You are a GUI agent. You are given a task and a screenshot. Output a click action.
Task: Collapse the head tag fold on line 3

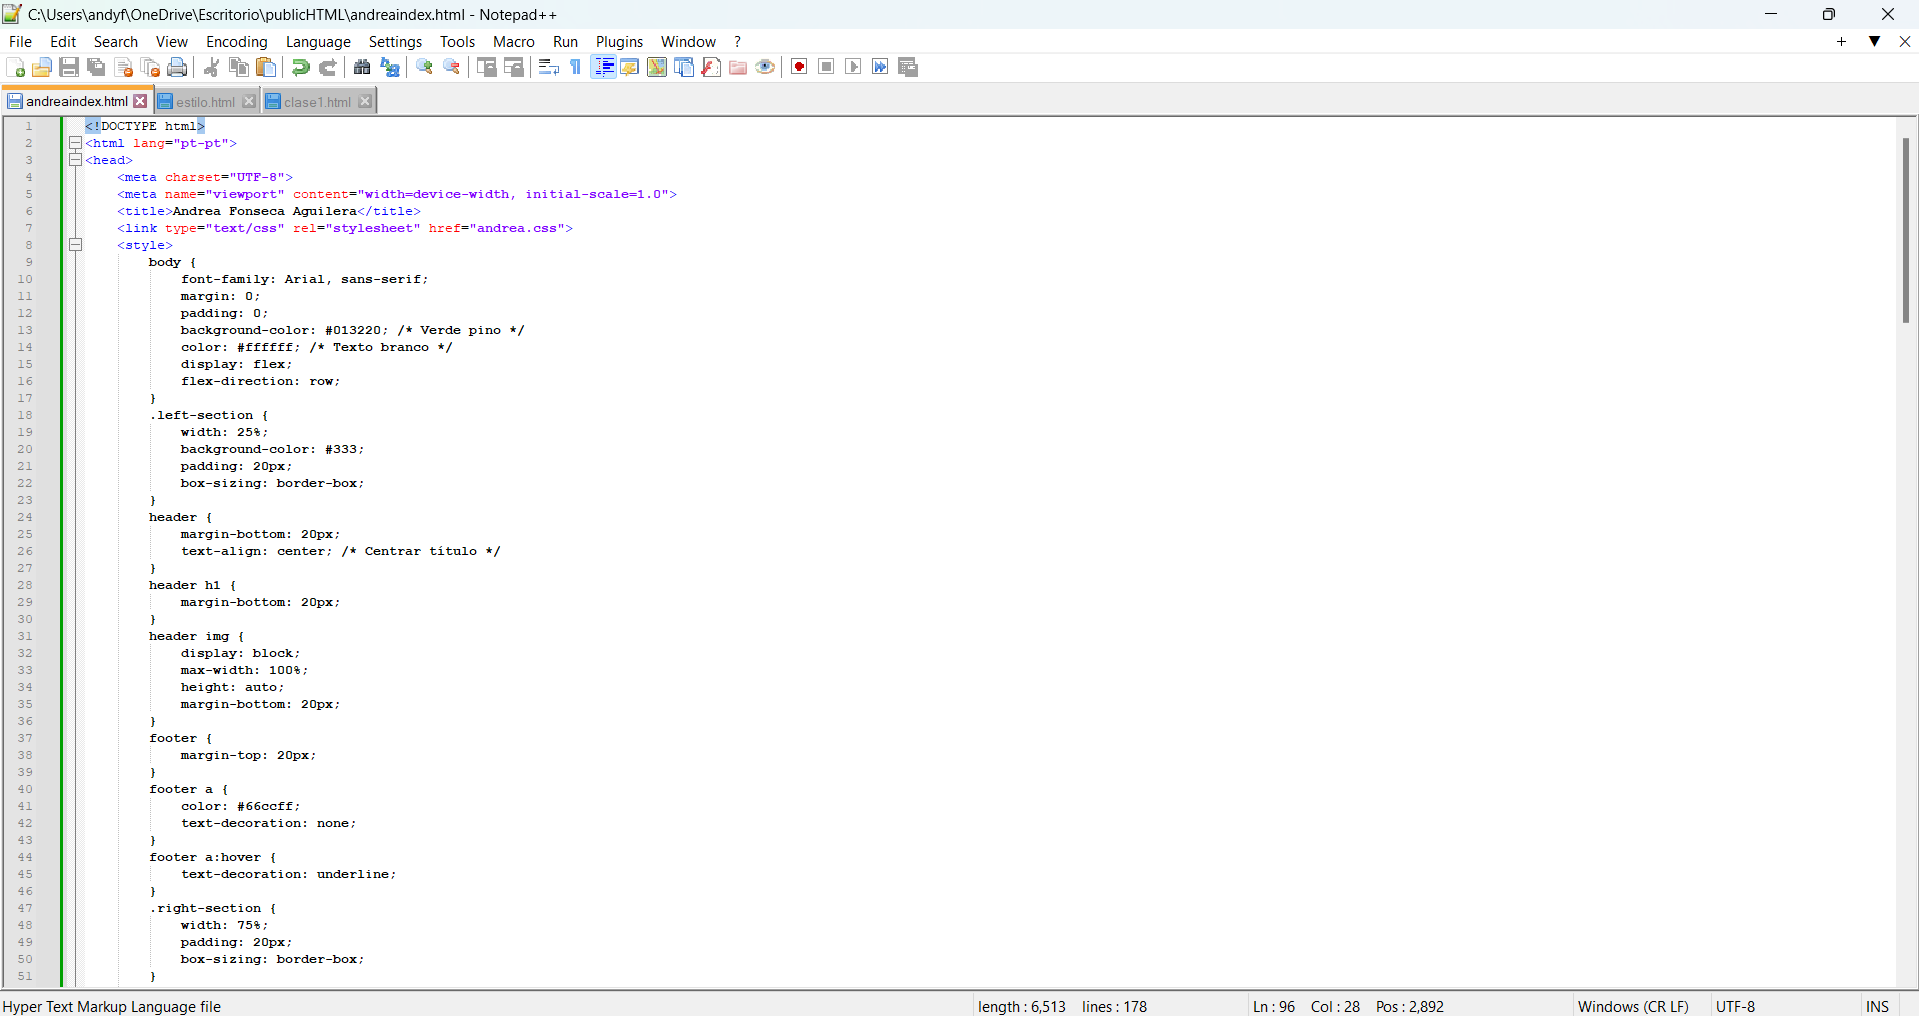pyautogui.click(x=75, y=160)
